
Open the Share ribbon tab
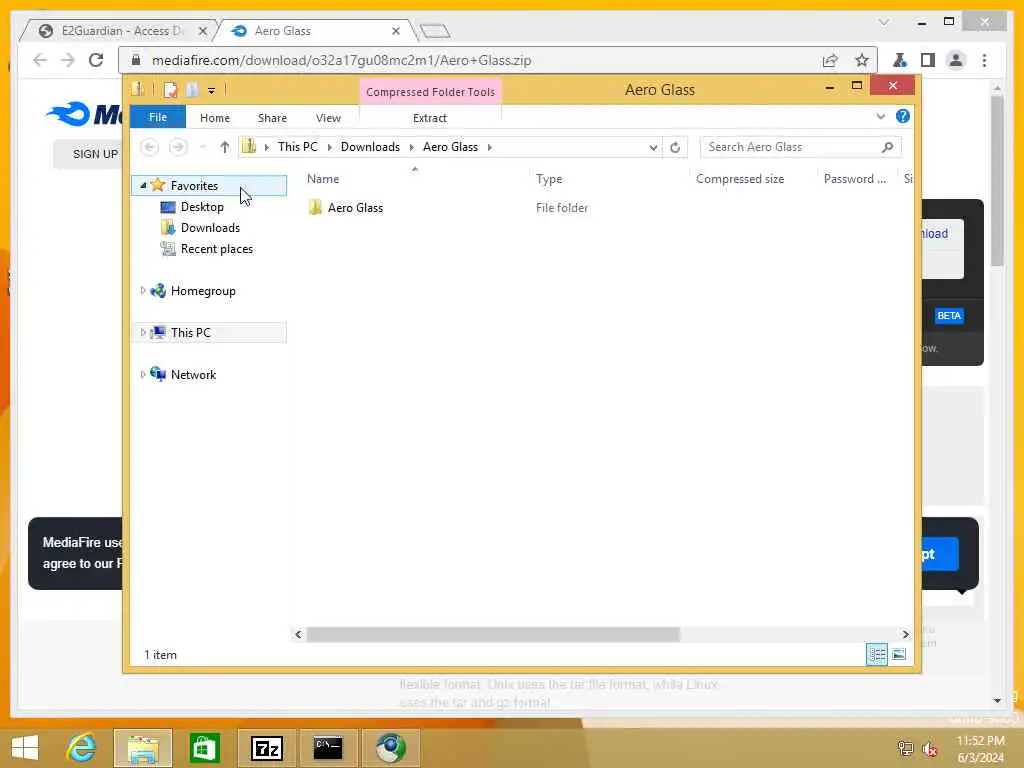point(272,118)
